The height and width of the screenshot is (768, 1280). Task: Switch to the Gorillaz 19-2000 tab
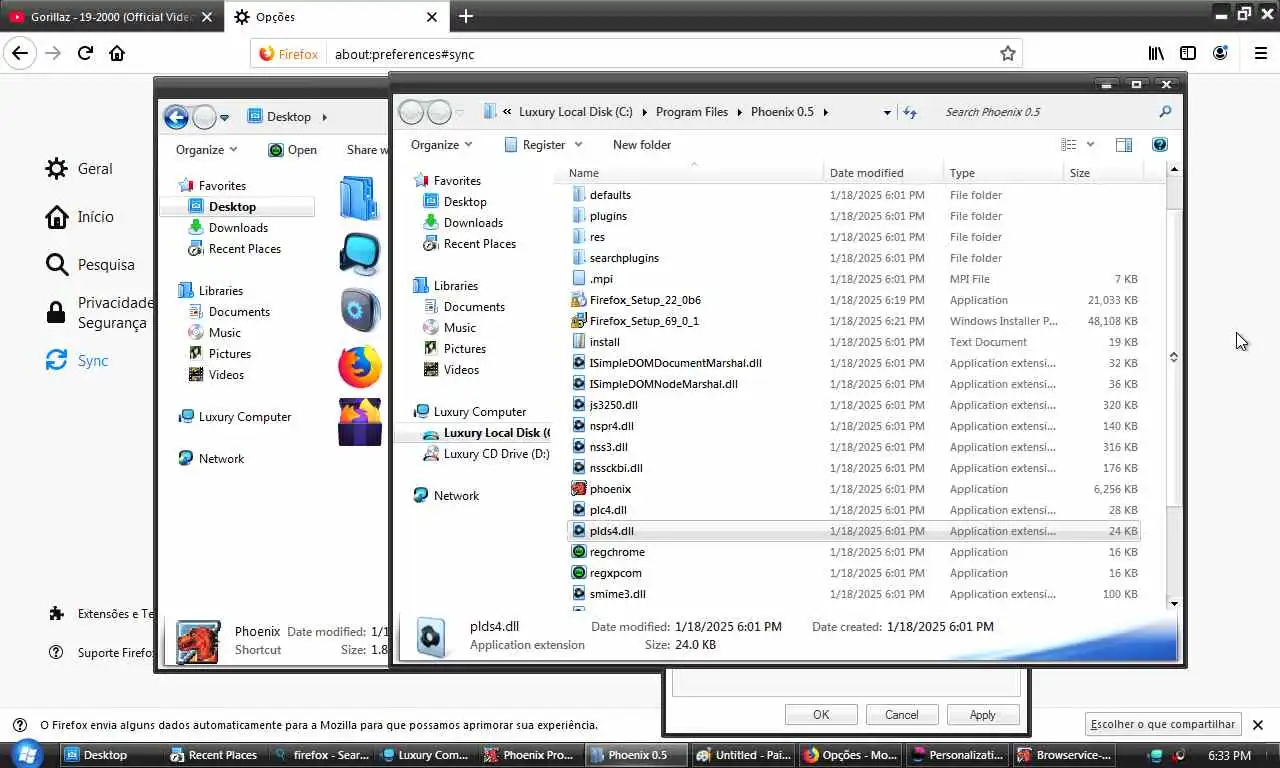pyautogui.click(x=111, y=17)
